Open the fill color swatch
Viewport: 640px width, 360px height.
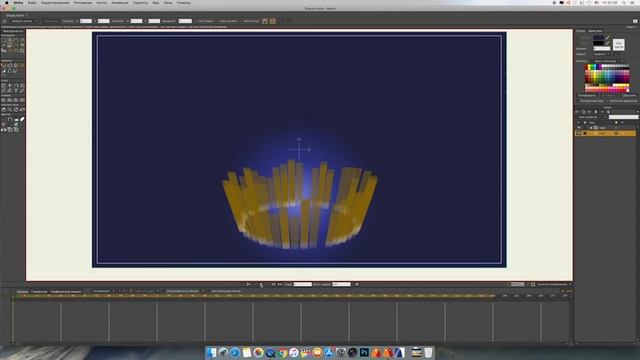pos(598,37)
